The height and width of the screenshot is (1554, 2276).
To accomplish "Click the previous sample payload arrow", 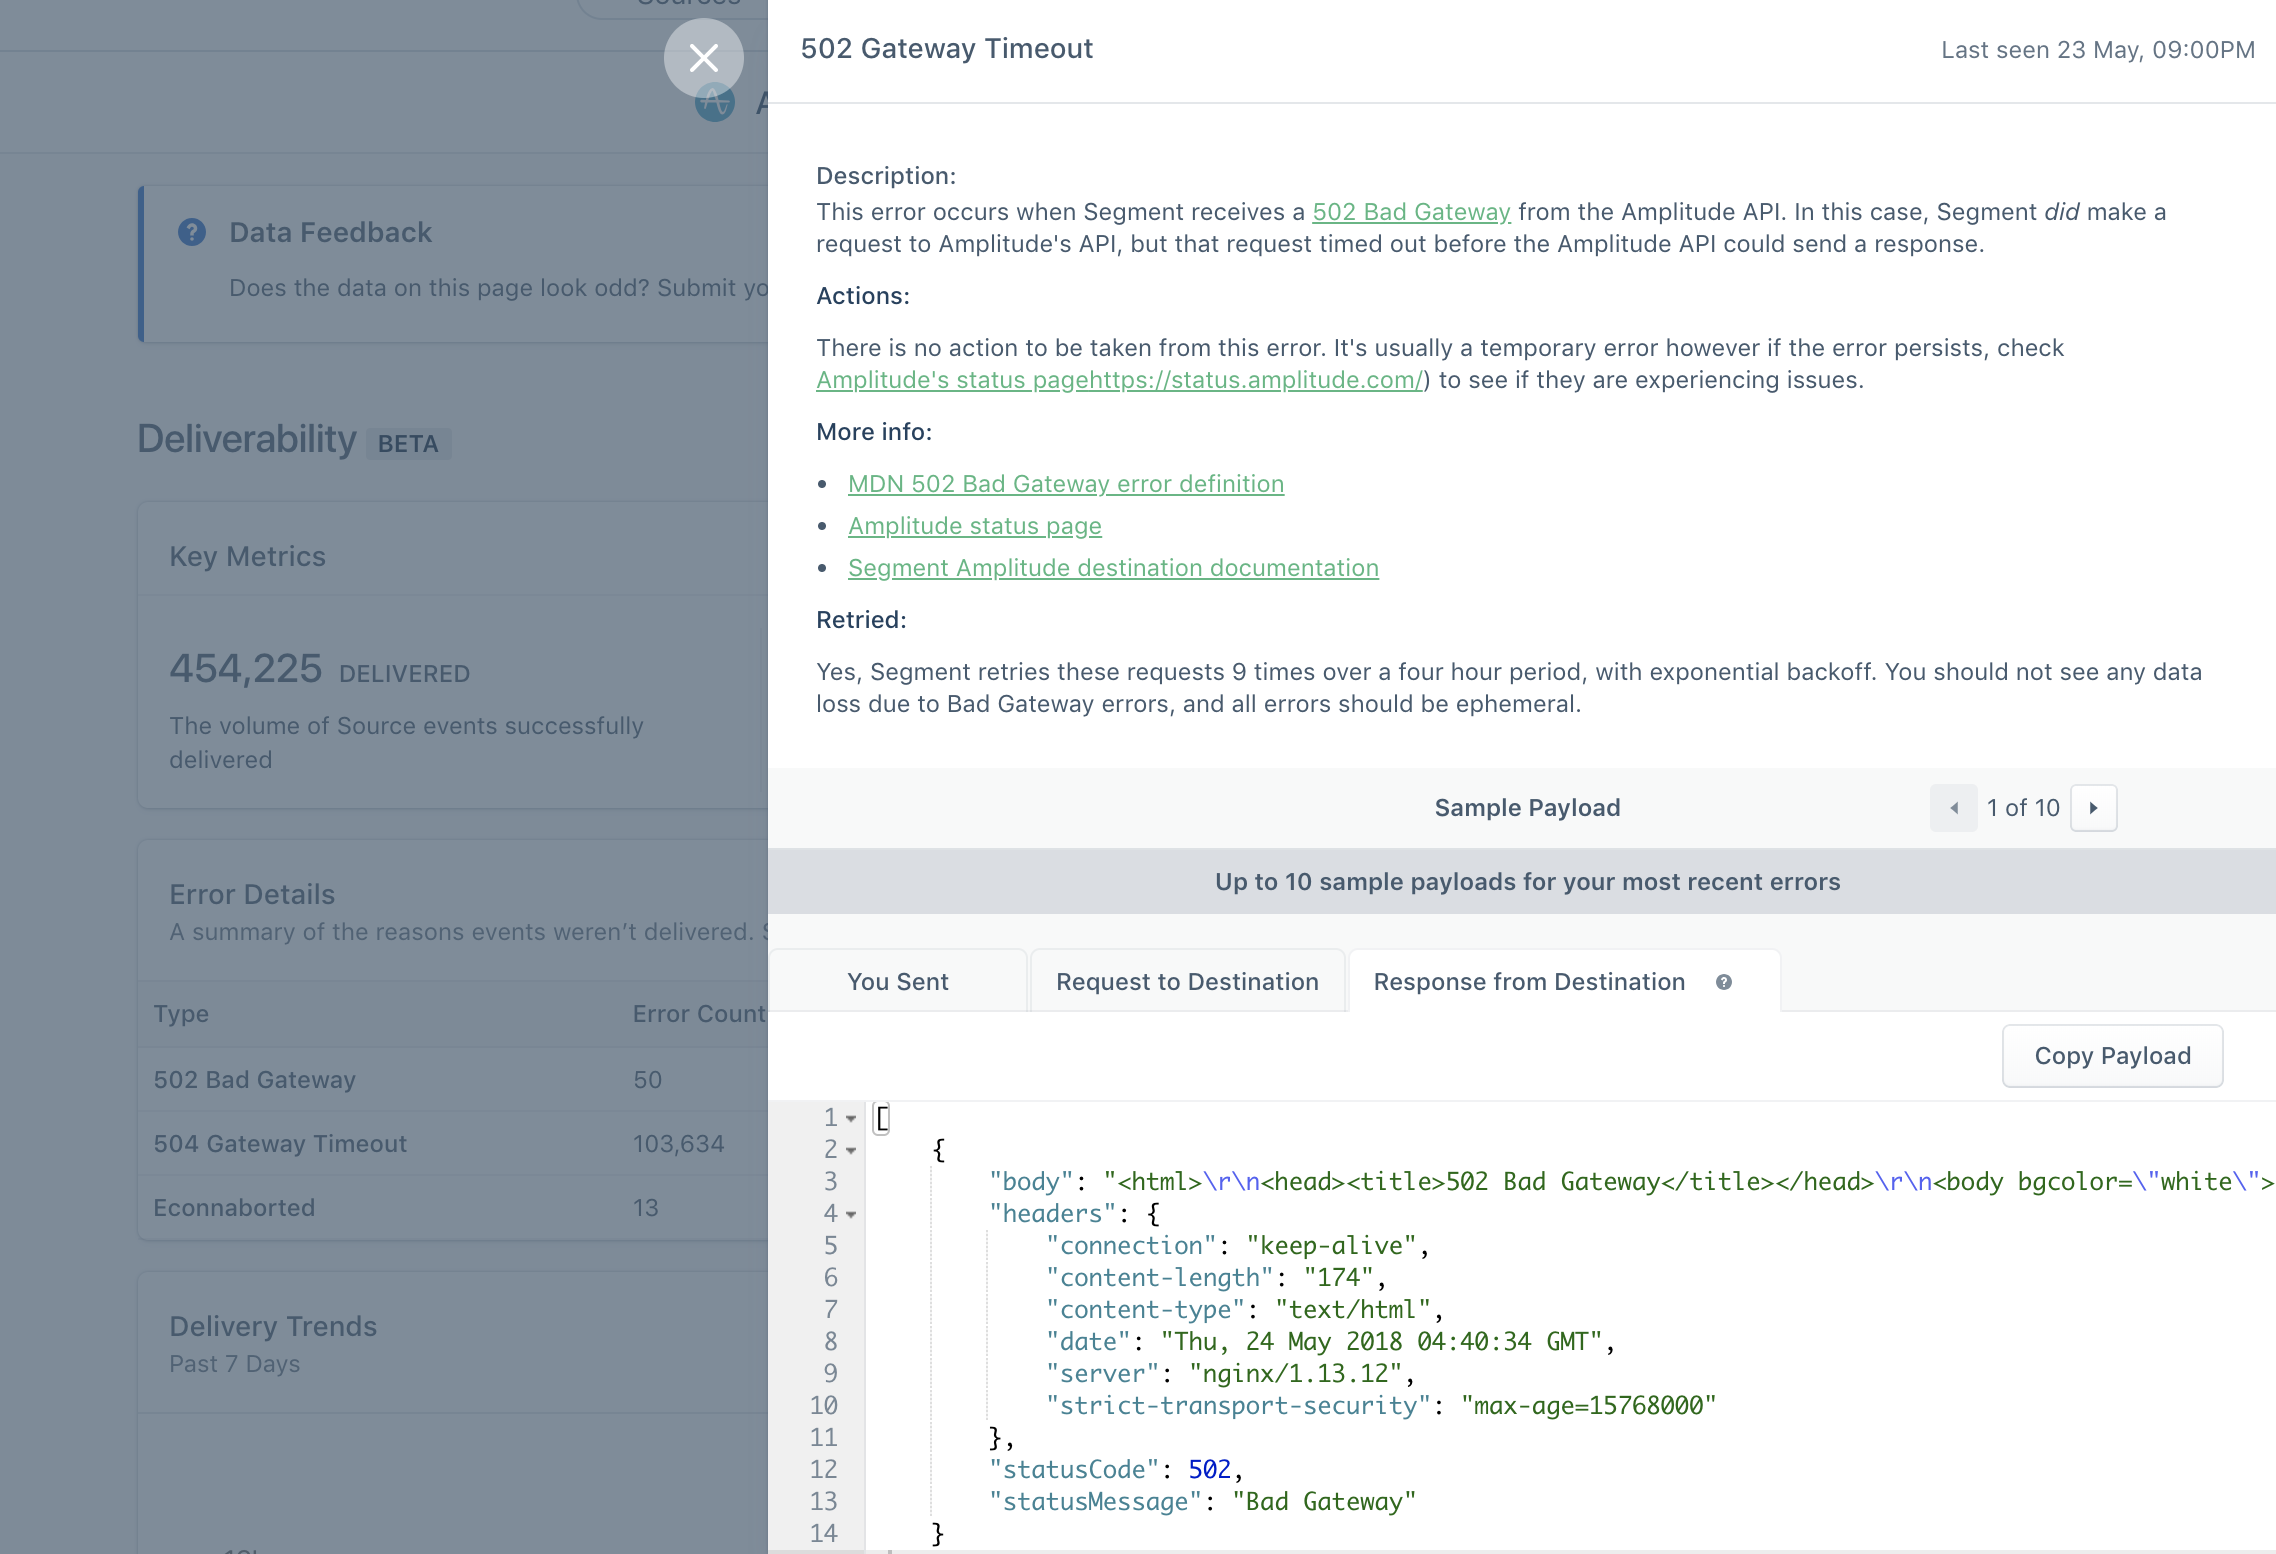I will [x=1954, y=807].
